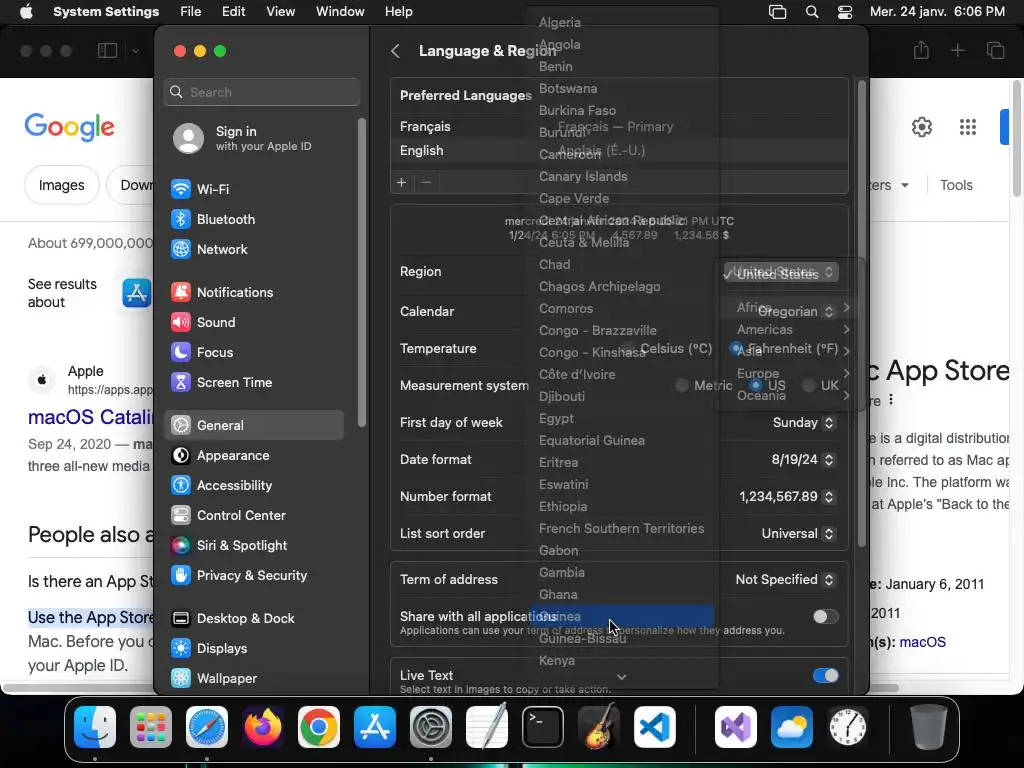Viewport: 1024px width, 768px height.
Task: Launch Firefox from the Dock
Action: [263, 727]
